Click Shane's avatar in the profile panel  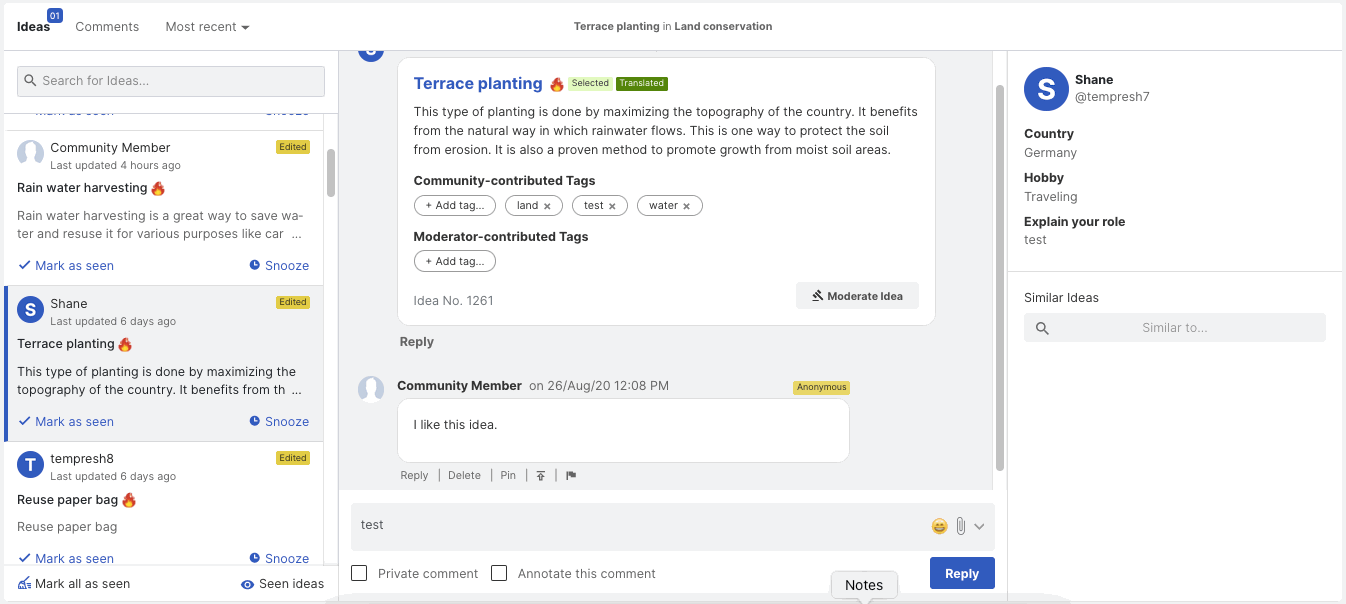pyautogui.click(x=1046, y=89)
